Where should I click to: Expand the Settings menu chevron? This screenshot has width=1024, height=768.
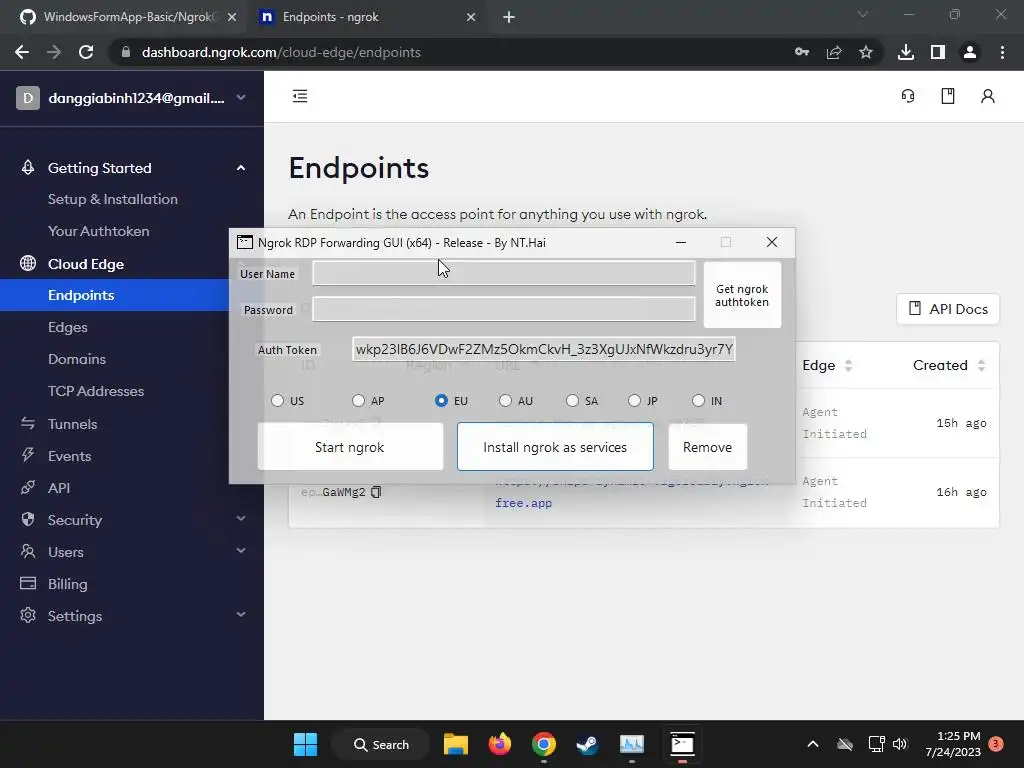click(x=241, y=615)
